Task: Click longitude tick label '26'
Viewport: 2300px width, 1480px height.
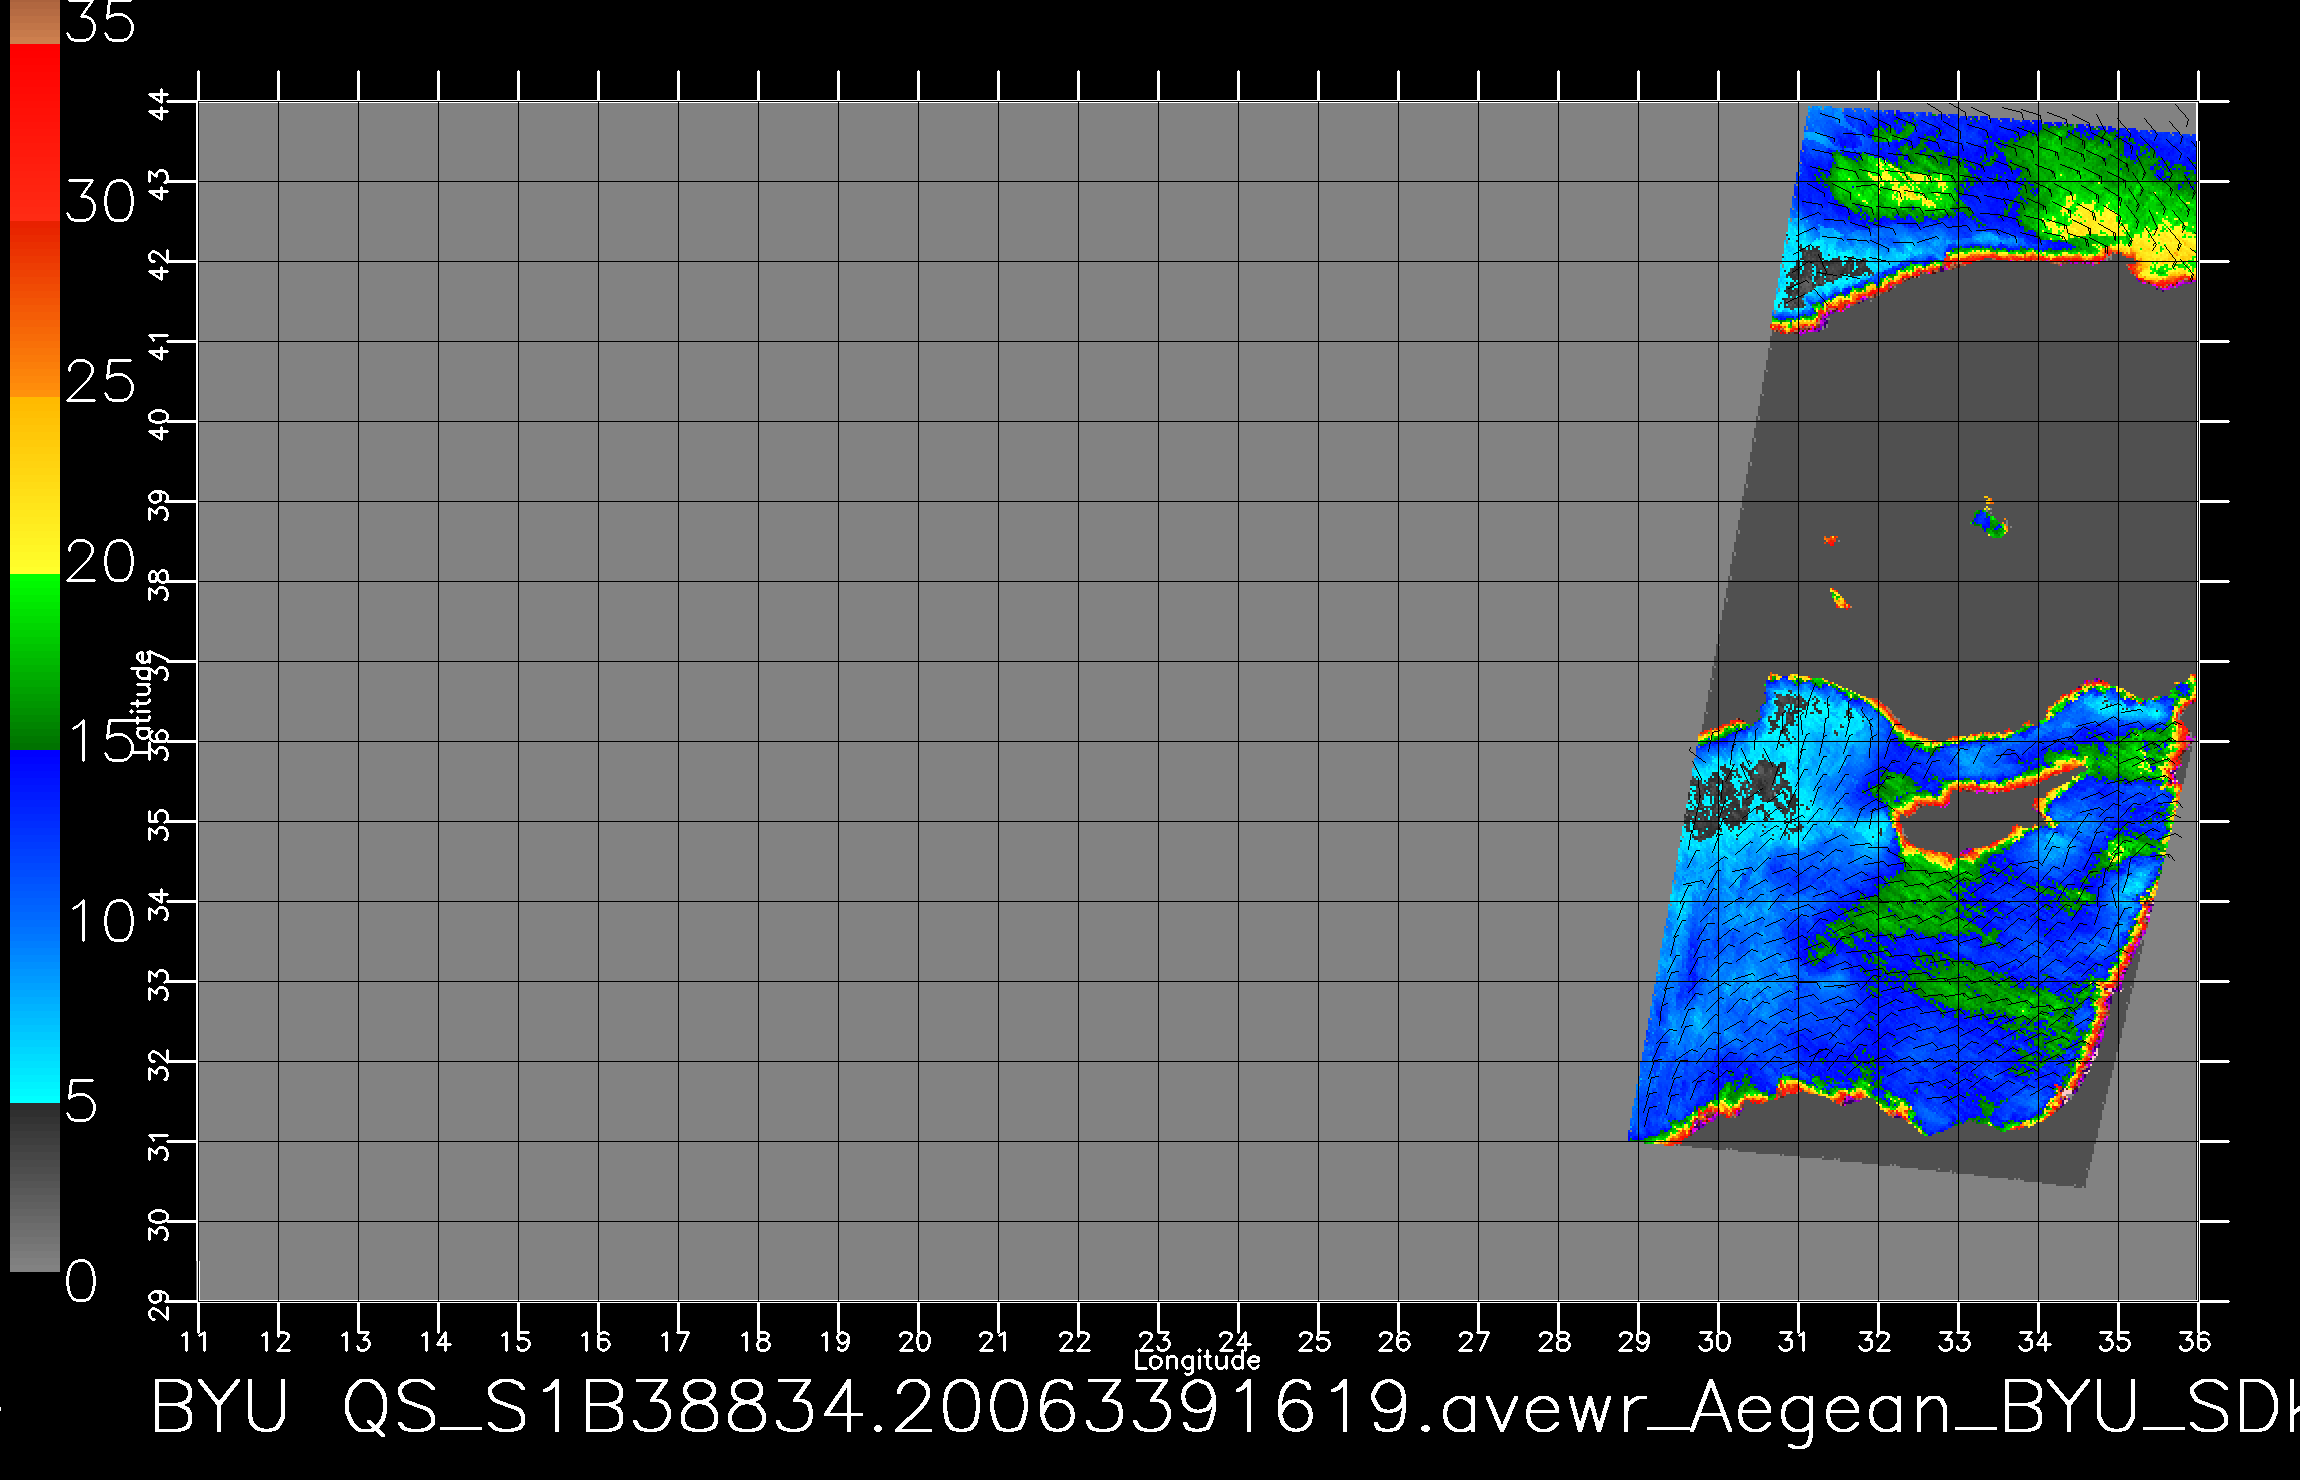Action: click(x=1396, y=1341)
